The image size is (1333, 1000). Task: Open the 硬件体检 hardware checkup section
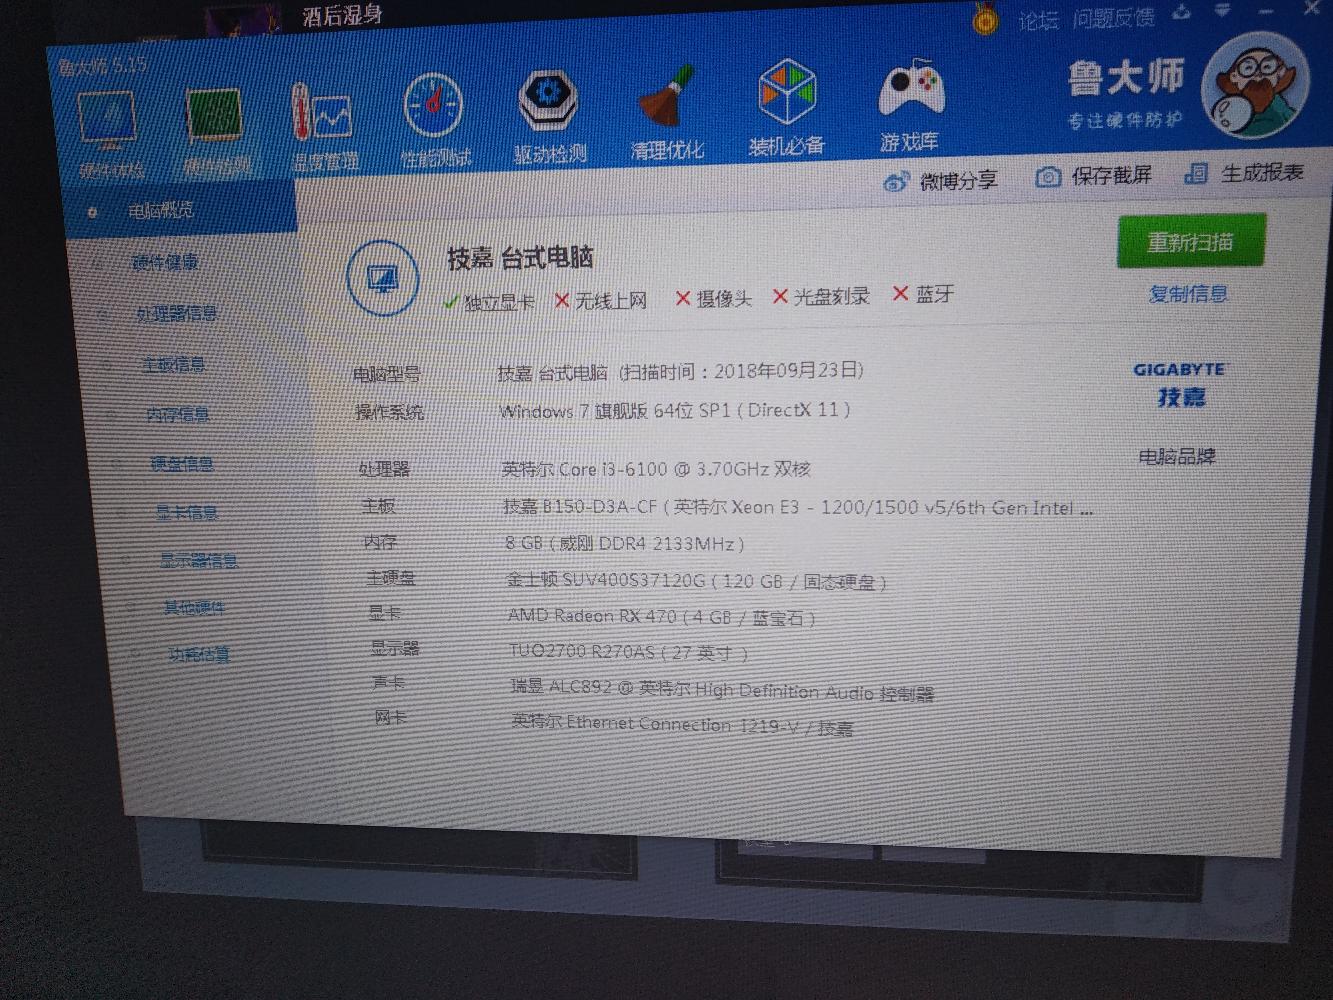[108, 136]
